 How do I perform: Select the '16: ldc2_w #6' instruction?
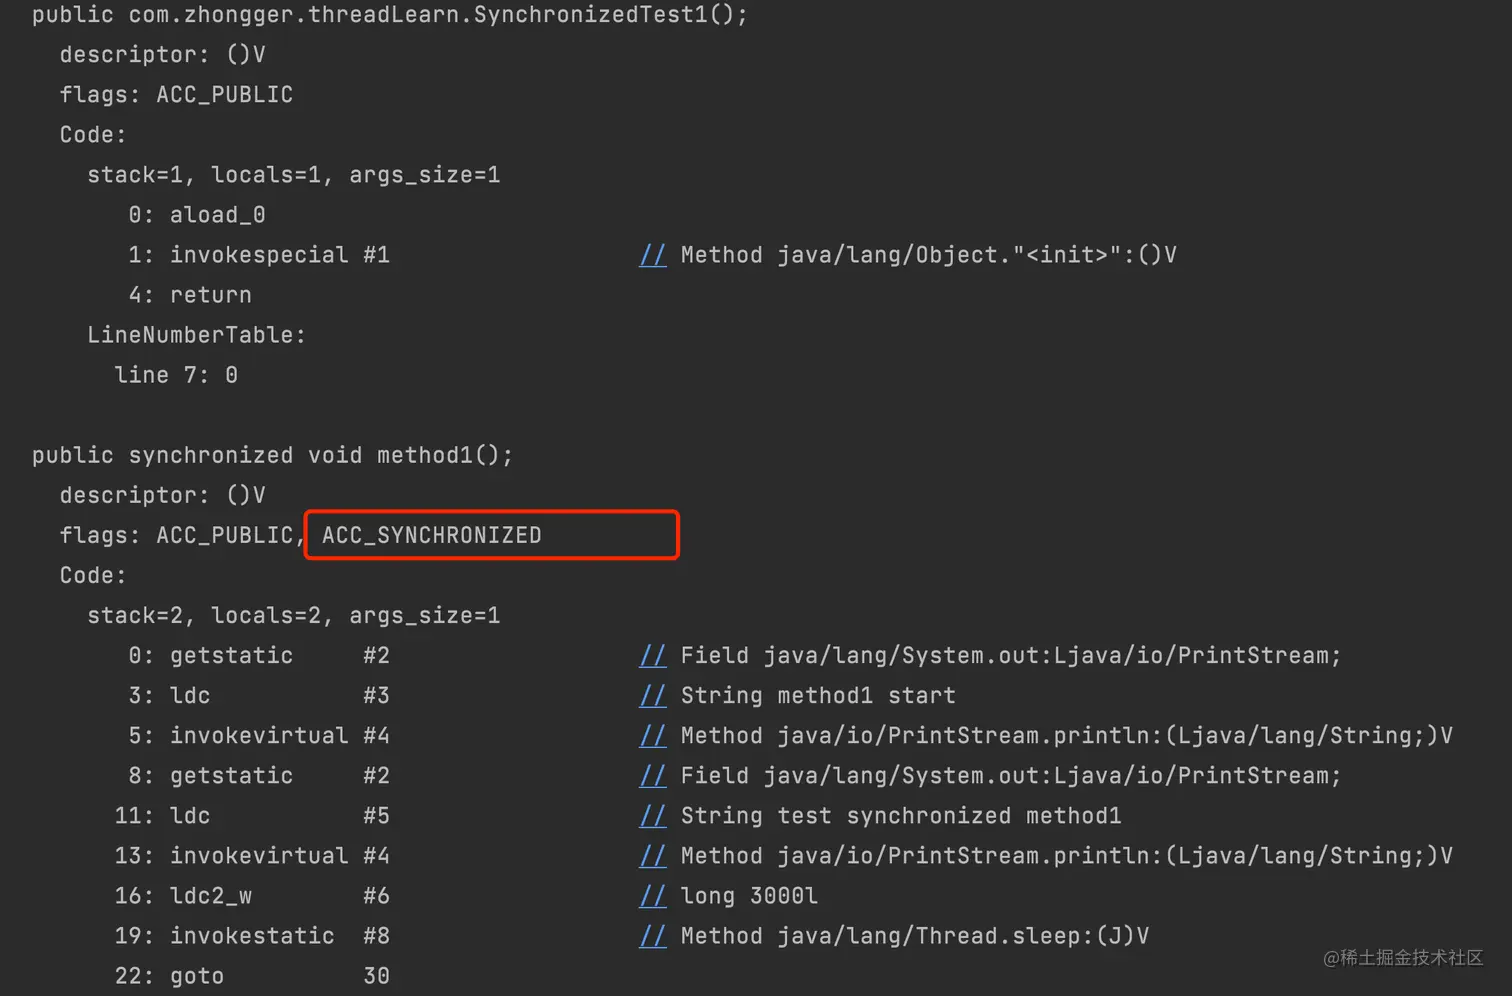pyautogui.click(x=252, y=895)
